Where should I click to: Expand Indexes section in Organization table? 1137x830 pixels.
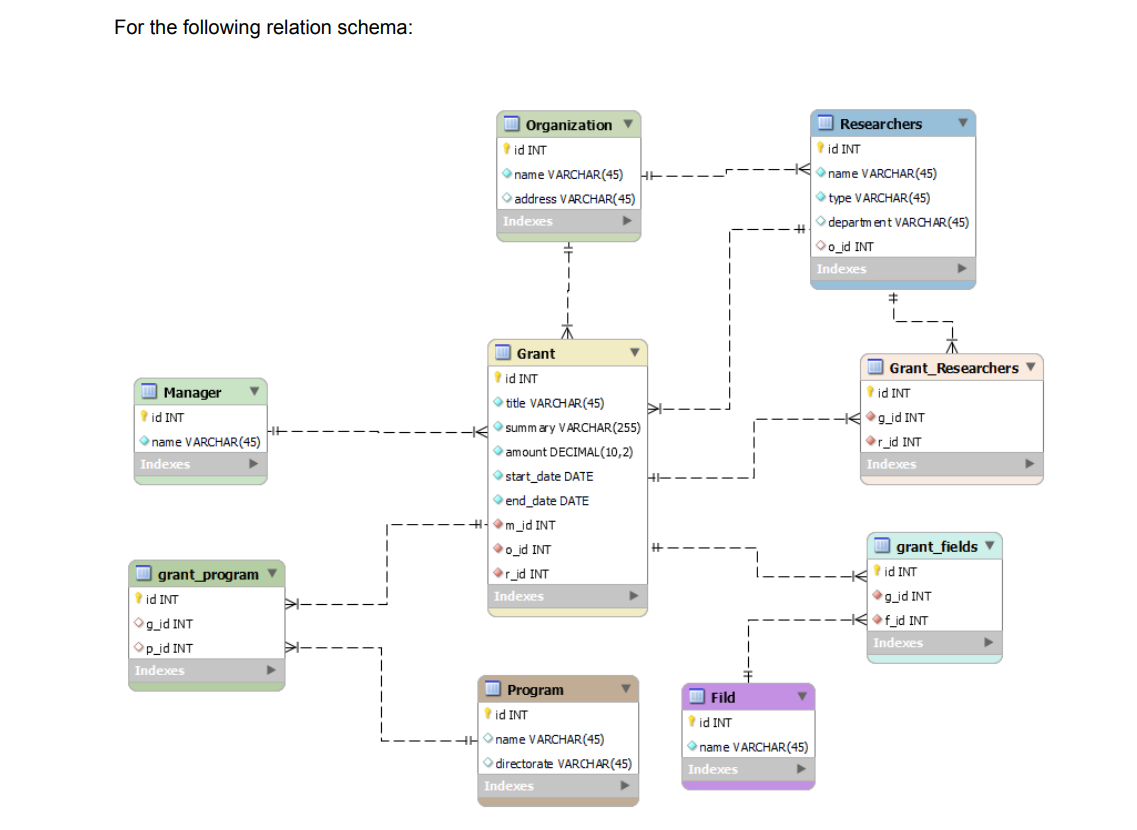627,221
